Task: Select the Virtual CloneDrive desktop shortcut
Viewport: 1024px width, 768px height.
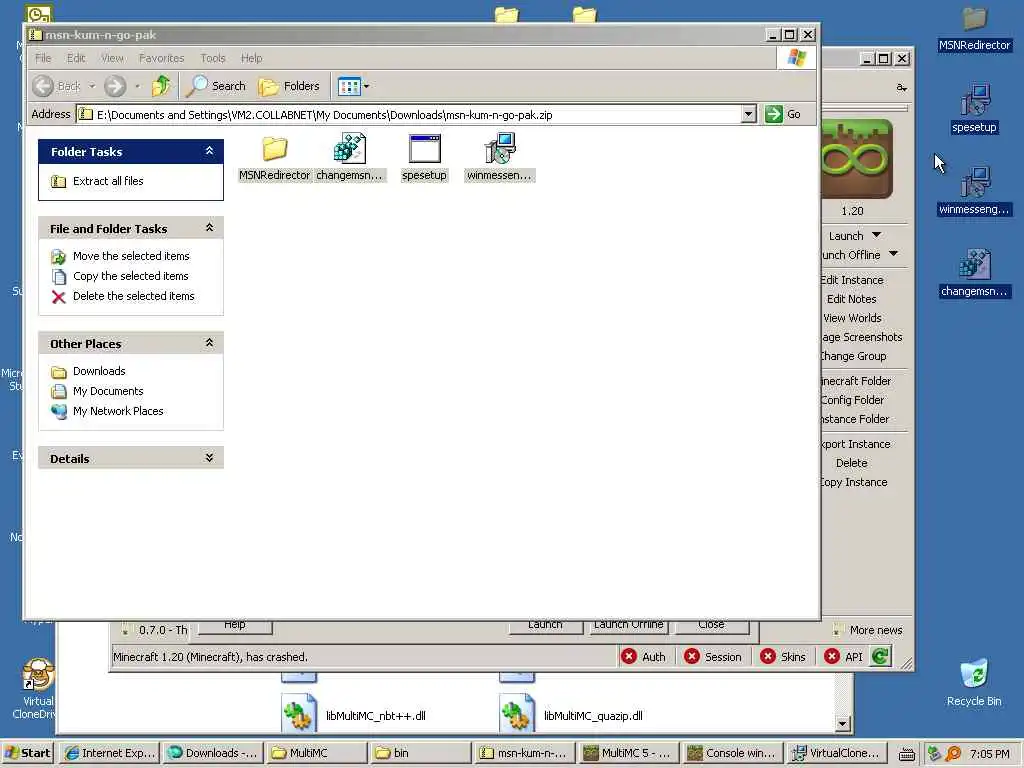Action: click(x=36, y=689)
